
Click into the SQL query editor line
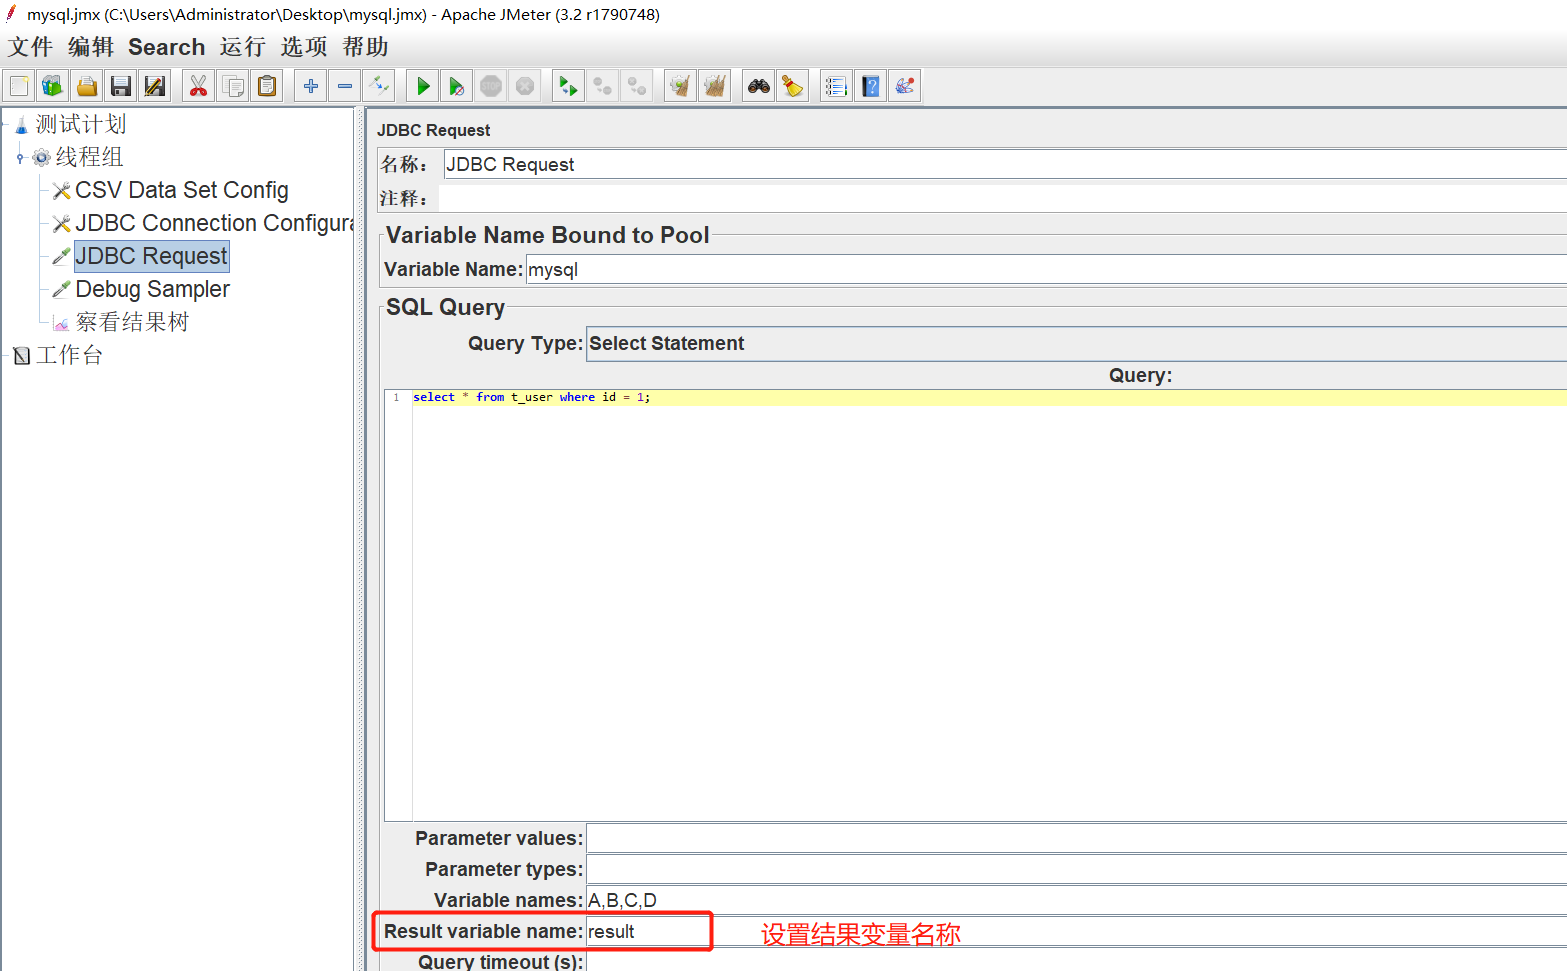989,397
